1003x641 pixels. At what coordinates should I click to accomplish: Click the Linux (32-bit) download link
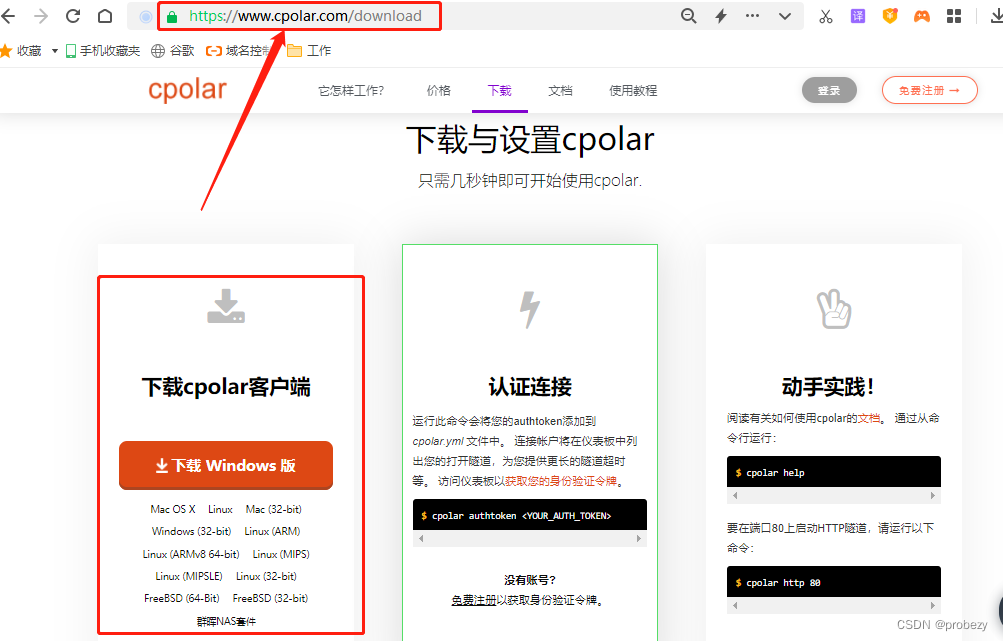266,576
